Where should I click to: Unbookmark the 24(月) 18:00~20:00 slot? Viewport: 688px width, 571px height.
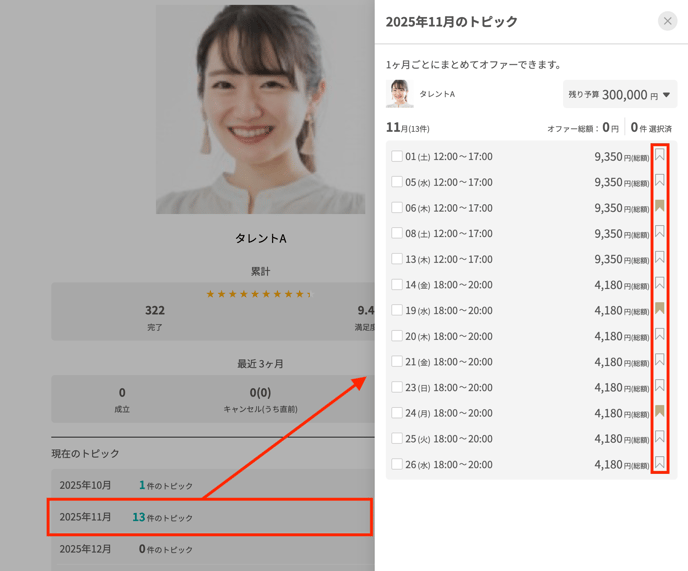pos(660,412)
